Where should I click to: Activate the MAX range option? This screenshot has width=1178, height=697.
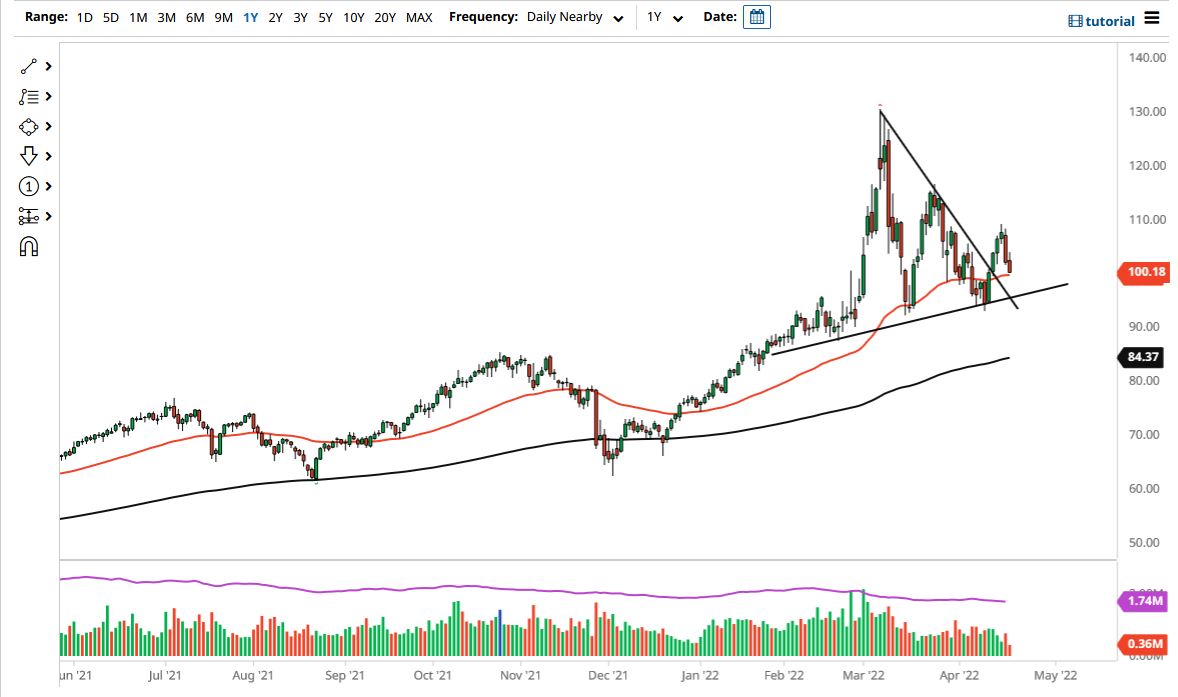[419, 17]
